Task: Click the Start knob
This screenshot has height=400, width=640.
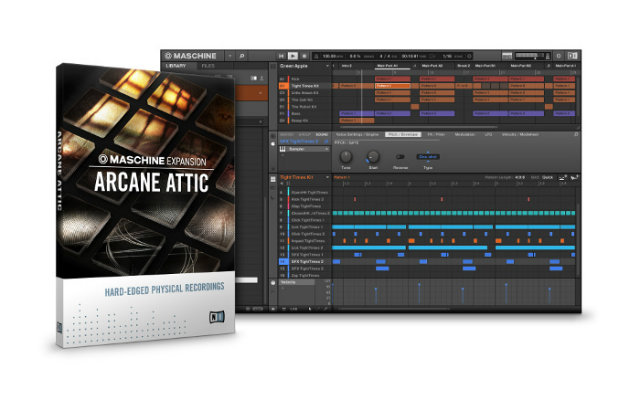Action: [x=373, y=156]
